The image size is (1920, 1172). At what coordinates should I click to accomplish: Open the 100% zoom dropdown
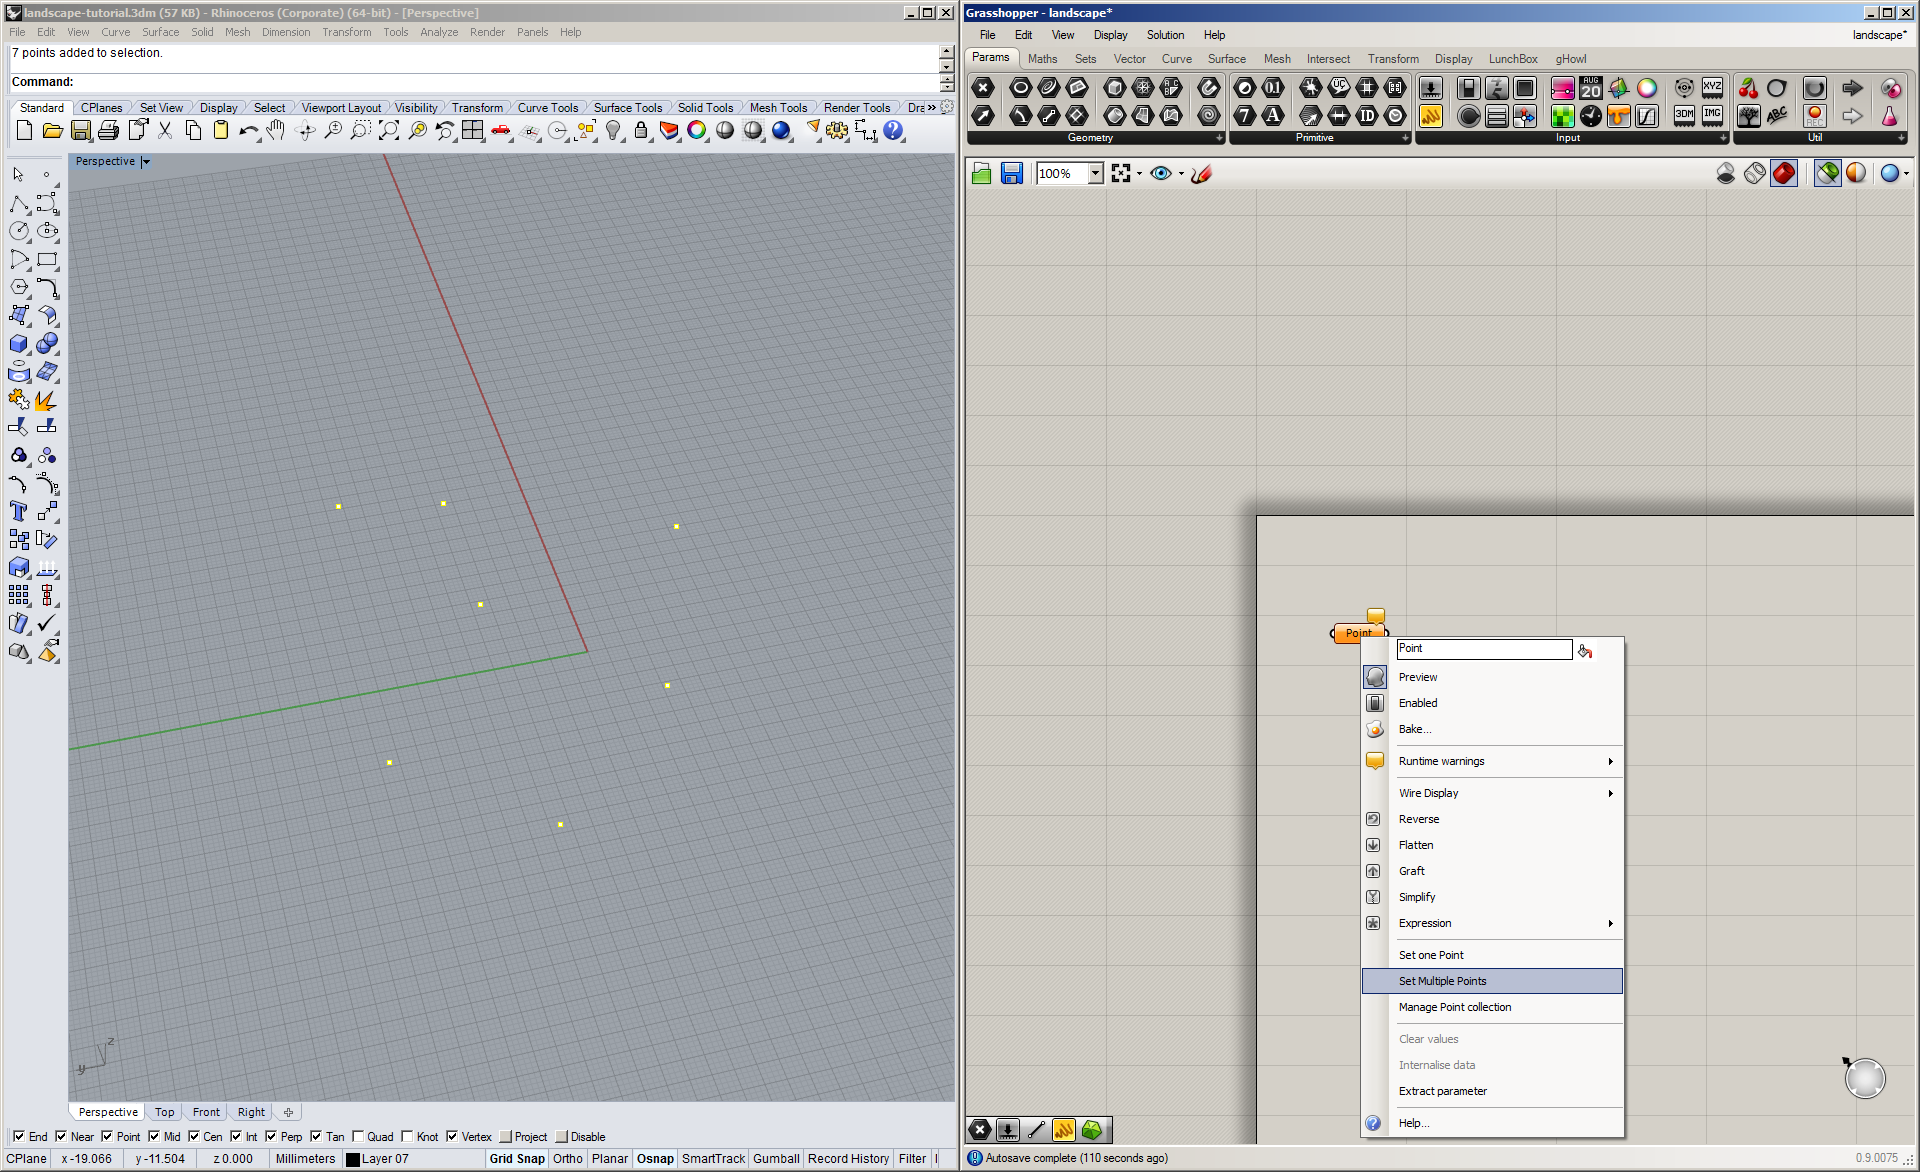pyautogui.click(x=1095, y=174)
